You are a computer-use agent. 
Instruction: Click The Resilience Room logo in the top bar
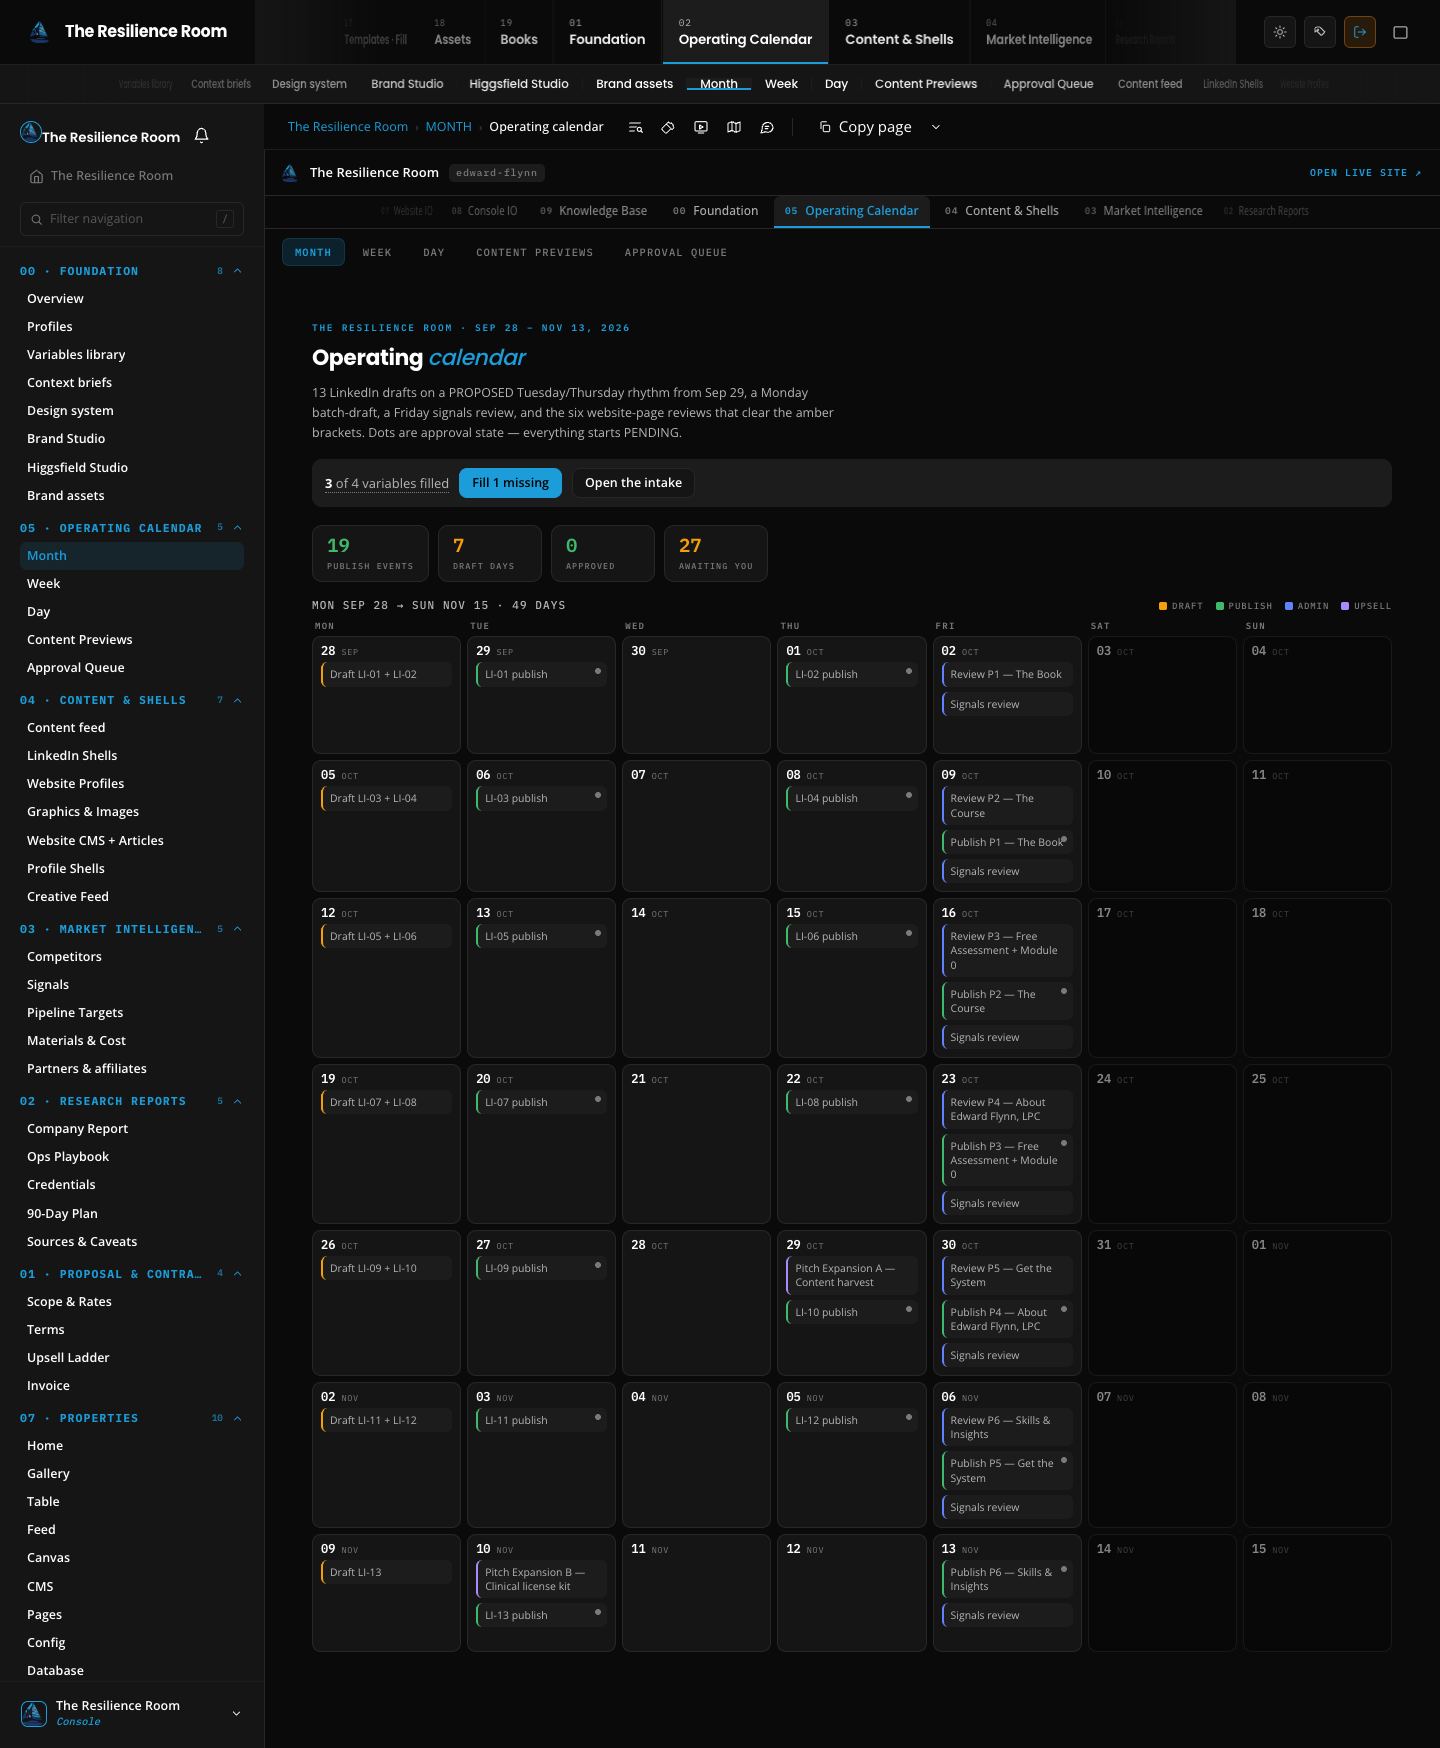tap(39, 32)
